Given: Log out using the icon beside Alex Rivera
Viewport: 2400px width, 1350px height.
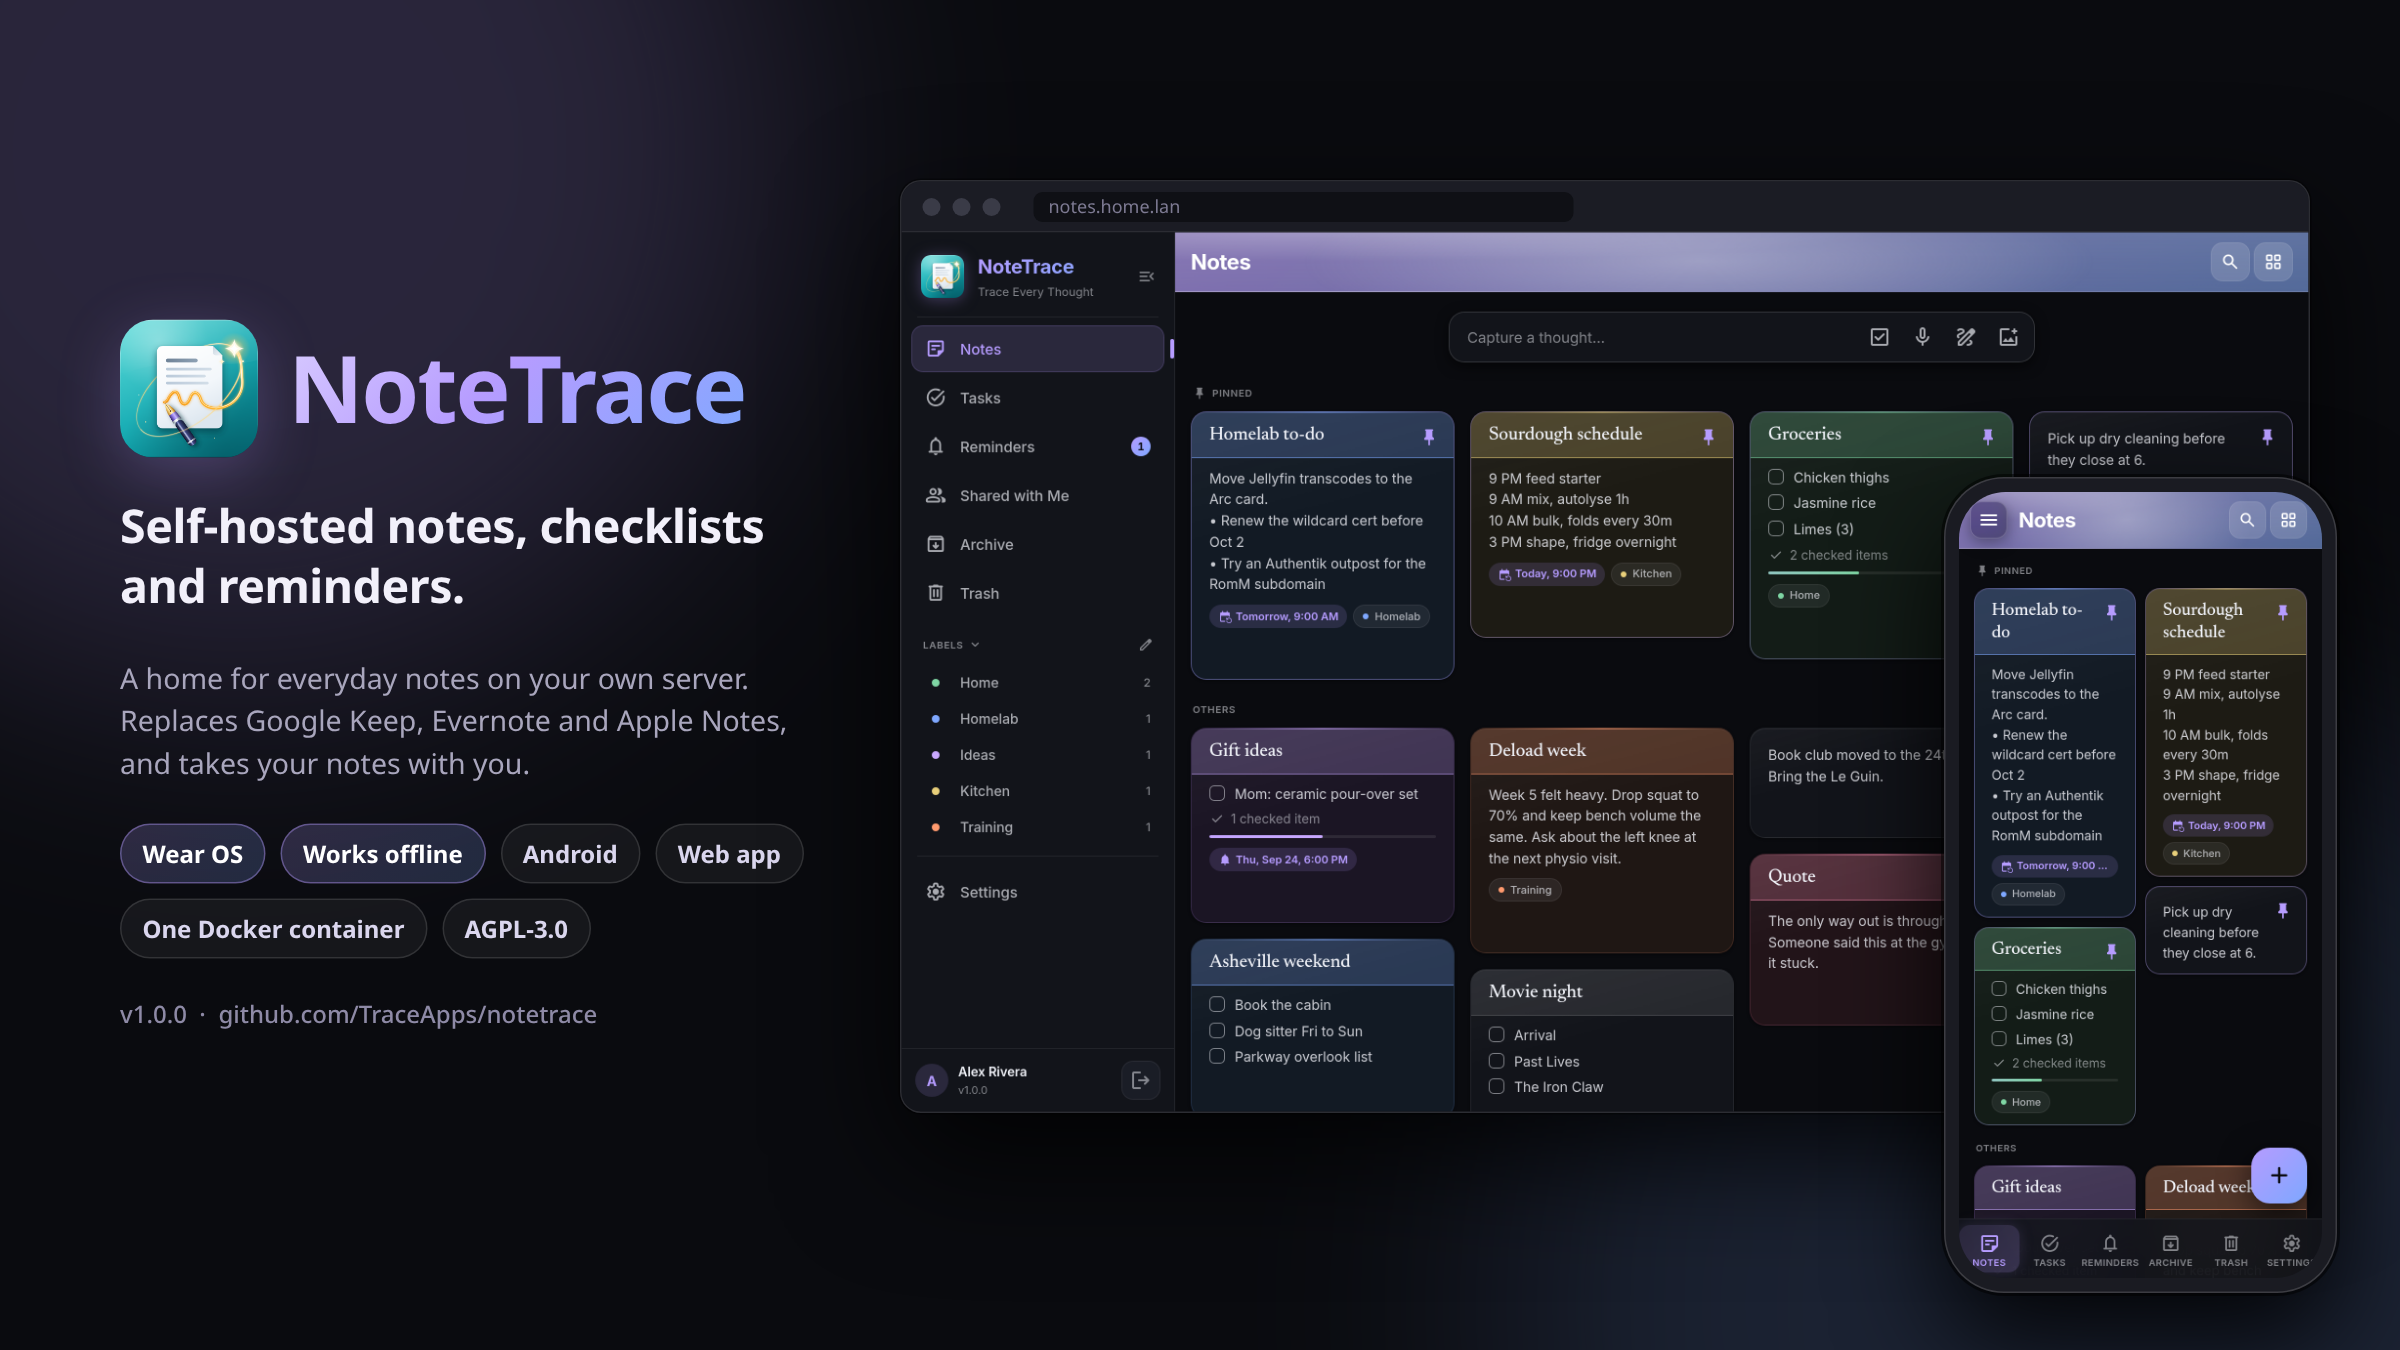Looking at the screenshot, I should [x=1140, y=1080].
